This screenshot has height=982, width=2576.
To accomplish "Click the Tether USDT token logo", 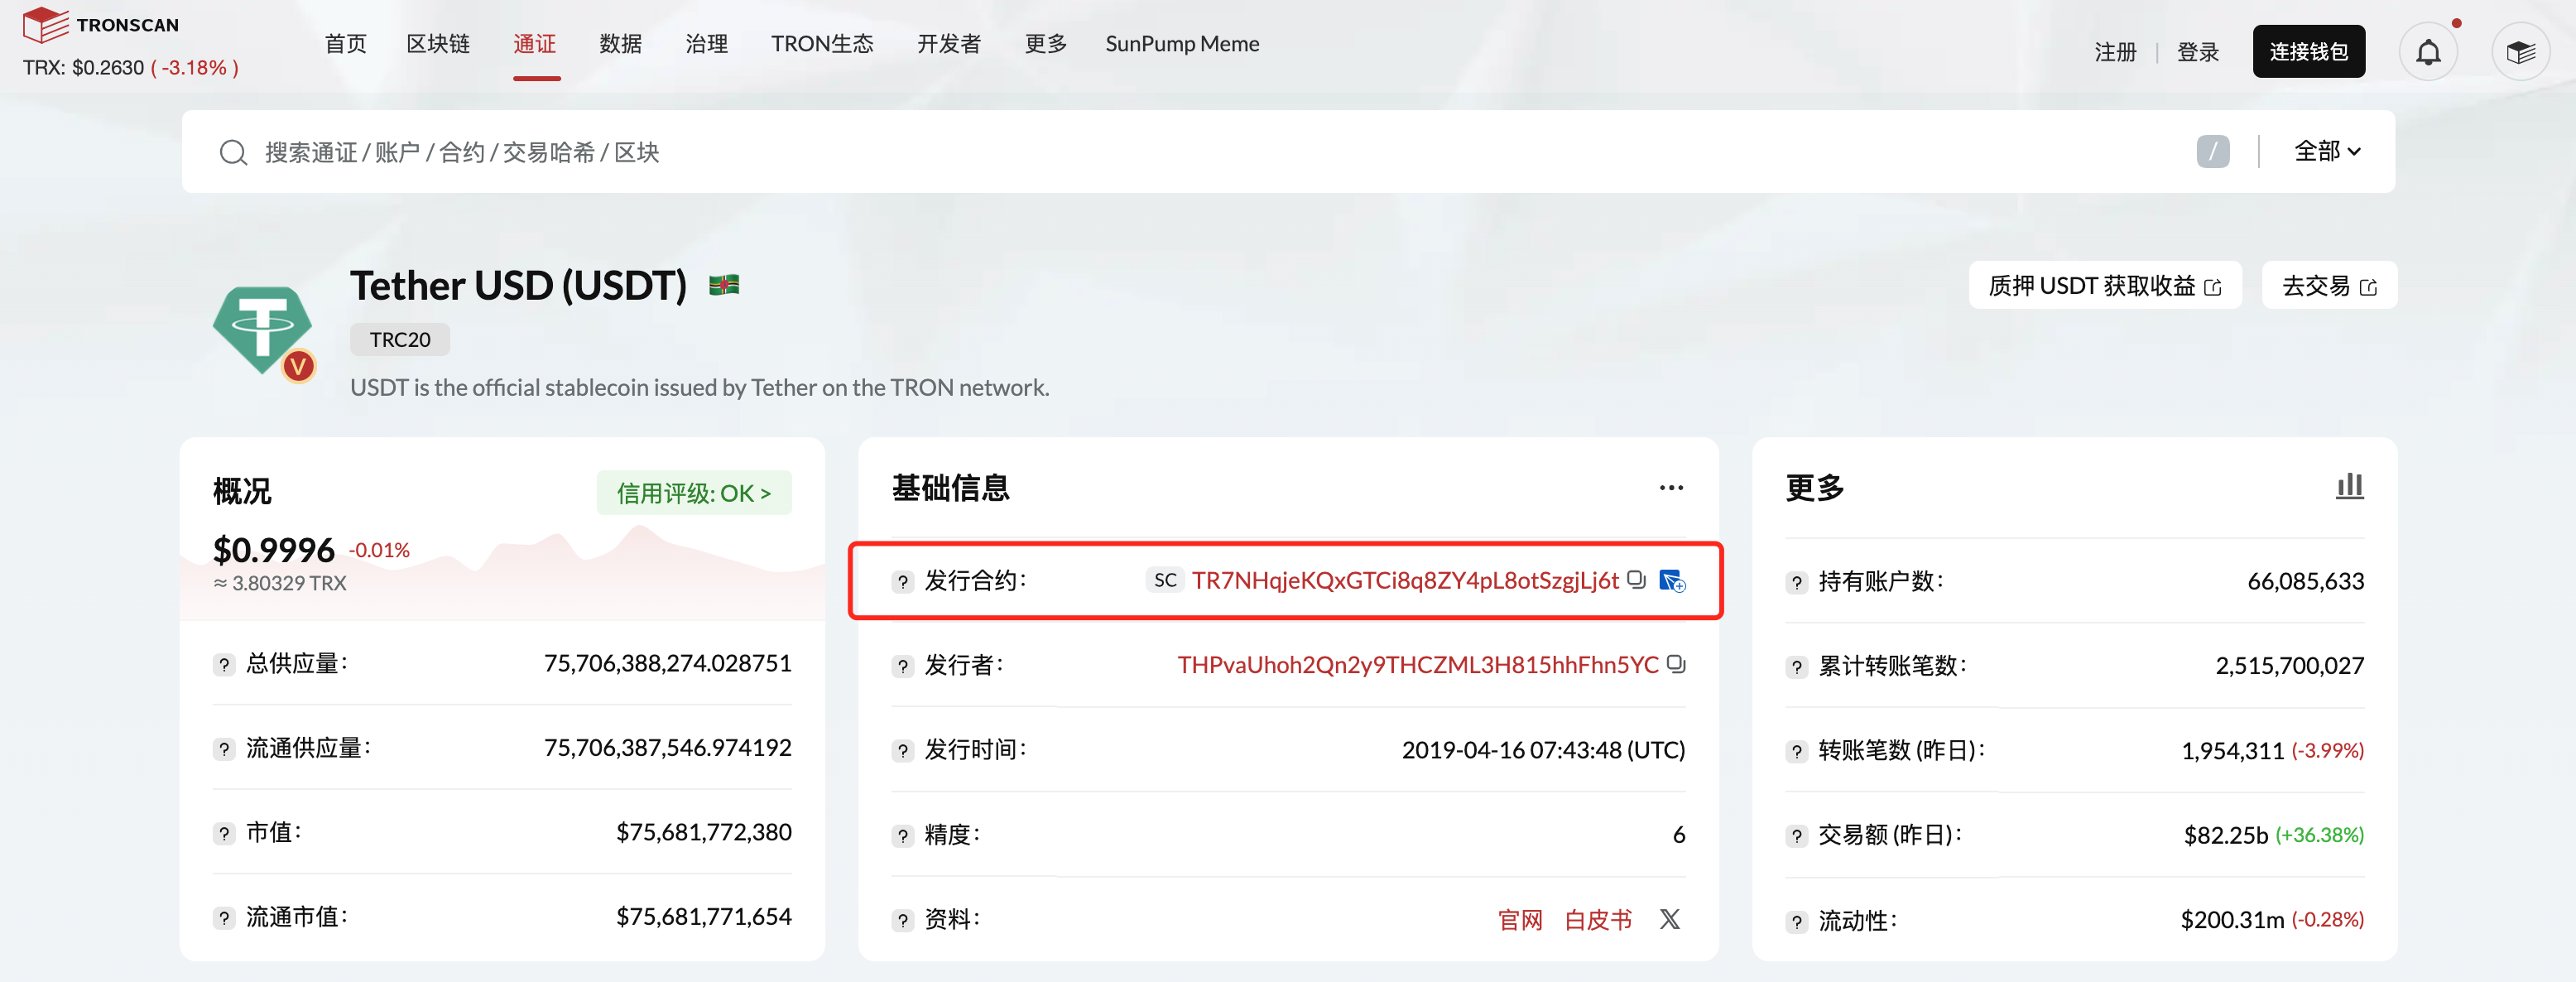I will pyautogui.click(x=264, y=332).
